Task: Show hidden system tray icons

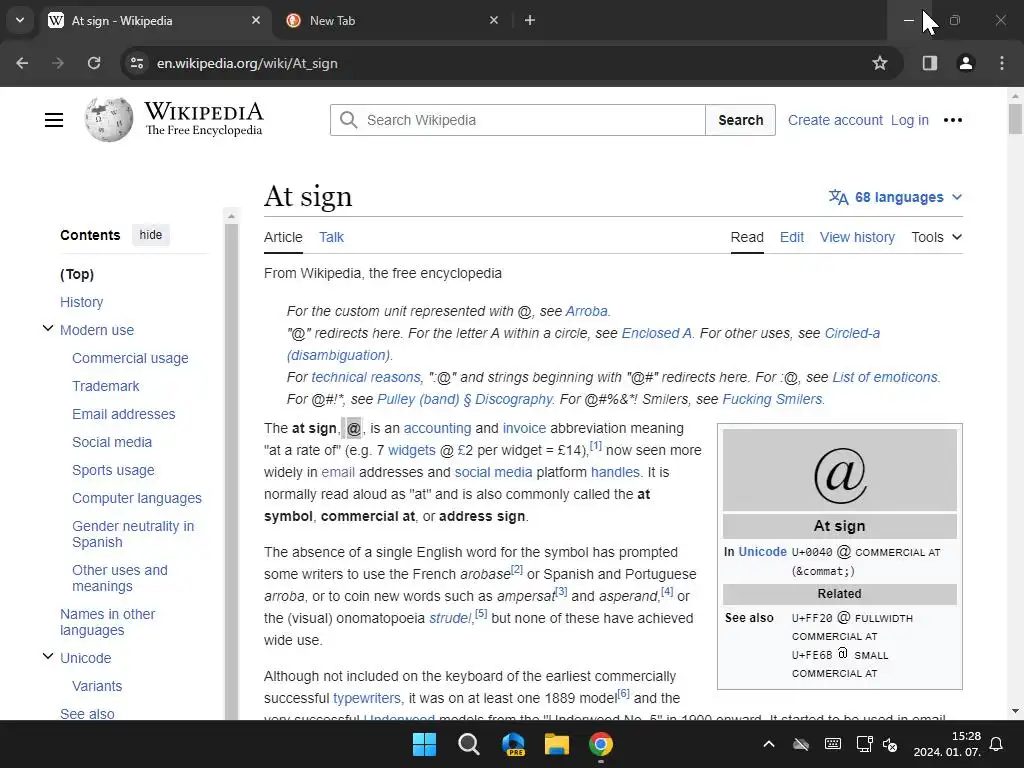Action: pyautogui.click(x=769, y=744)
